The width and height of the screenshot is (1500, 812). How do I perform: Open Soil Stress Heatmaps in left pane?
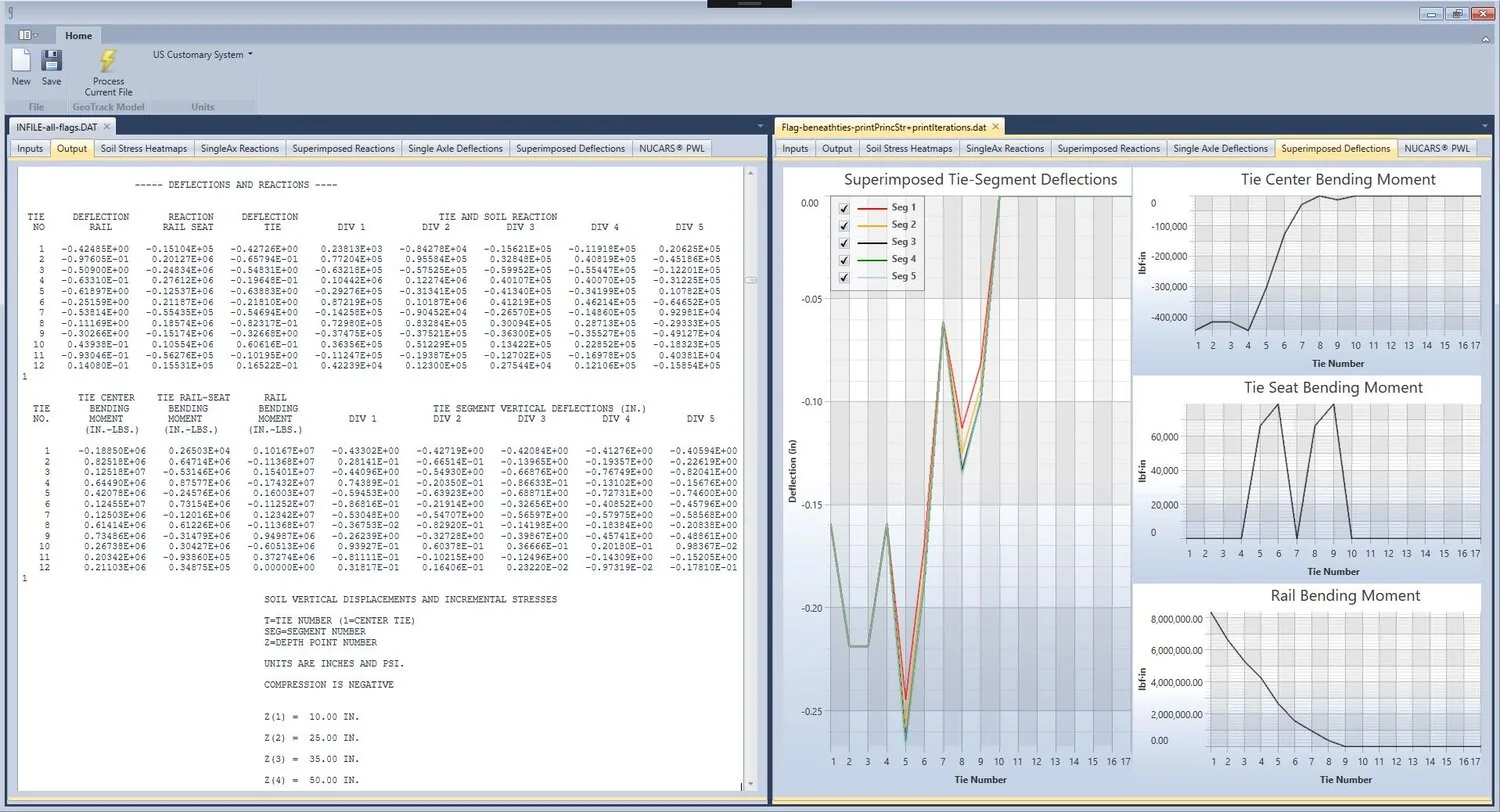coord(143,149)
